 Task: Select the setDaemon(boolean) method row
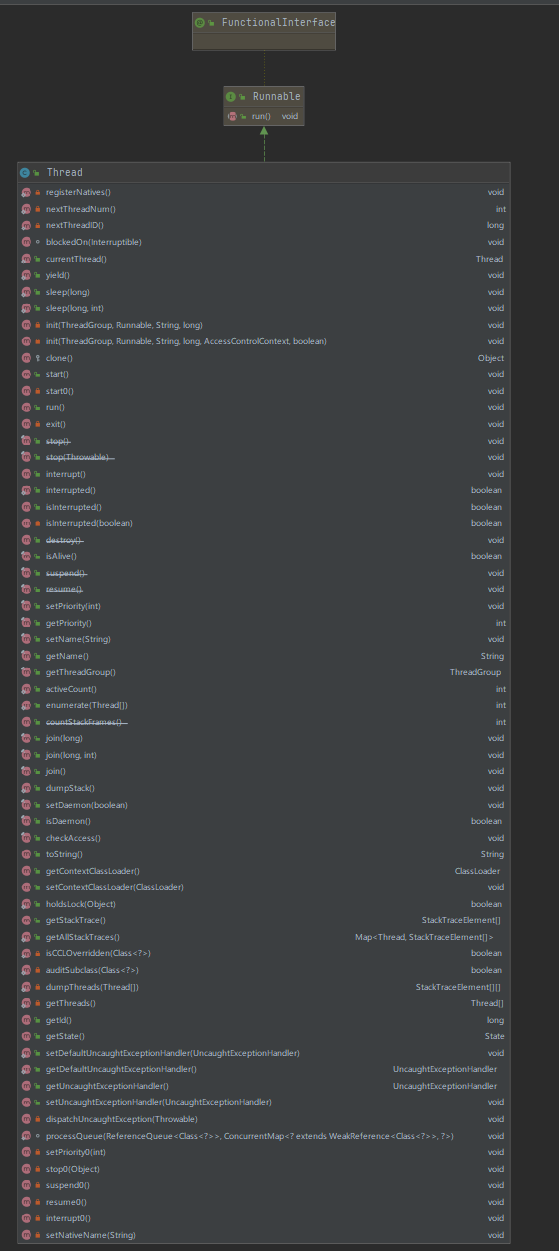pos(264,805)
